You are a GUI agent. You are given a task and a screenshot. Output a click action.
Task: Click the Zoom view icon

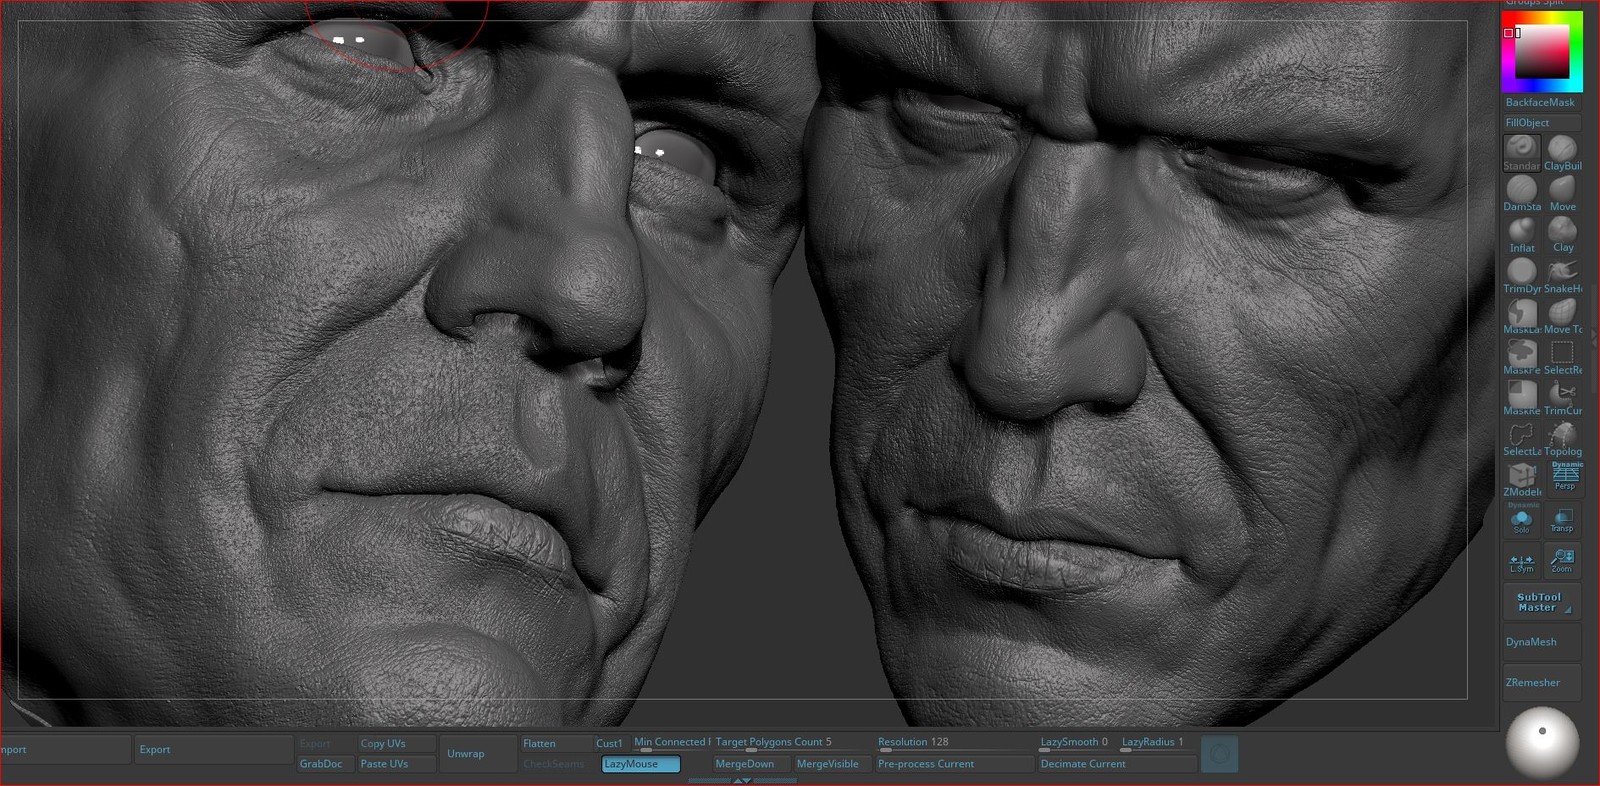pos(1562,560)
